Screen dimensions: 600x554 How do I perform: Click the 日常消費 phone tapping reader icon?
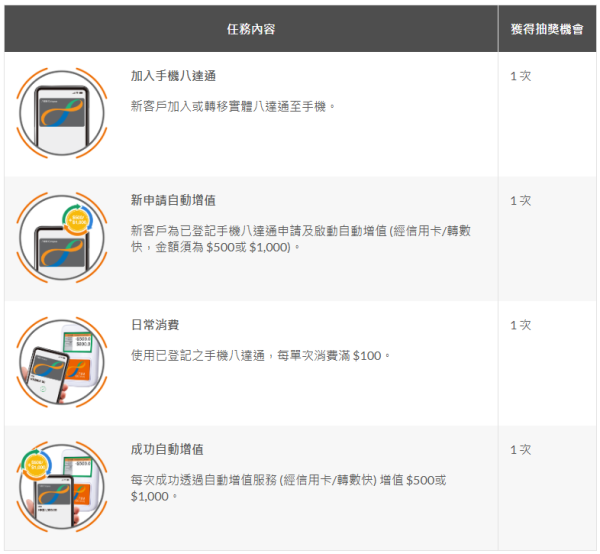[x=62, y=362]
